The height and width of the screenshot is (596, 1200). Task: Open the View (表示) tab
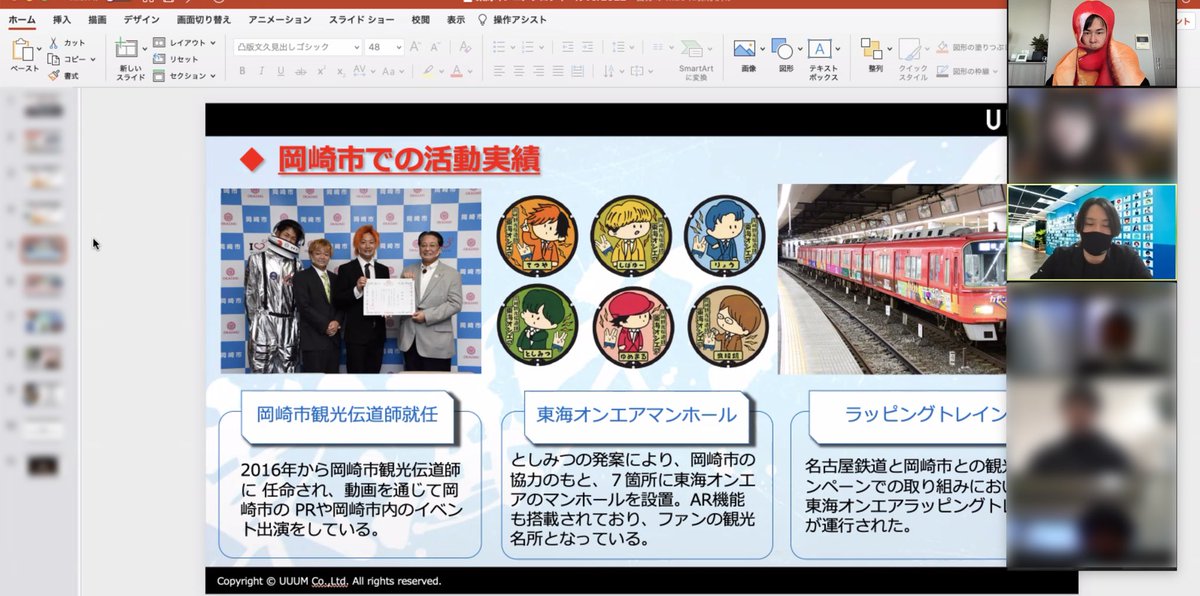coord(456,19)
